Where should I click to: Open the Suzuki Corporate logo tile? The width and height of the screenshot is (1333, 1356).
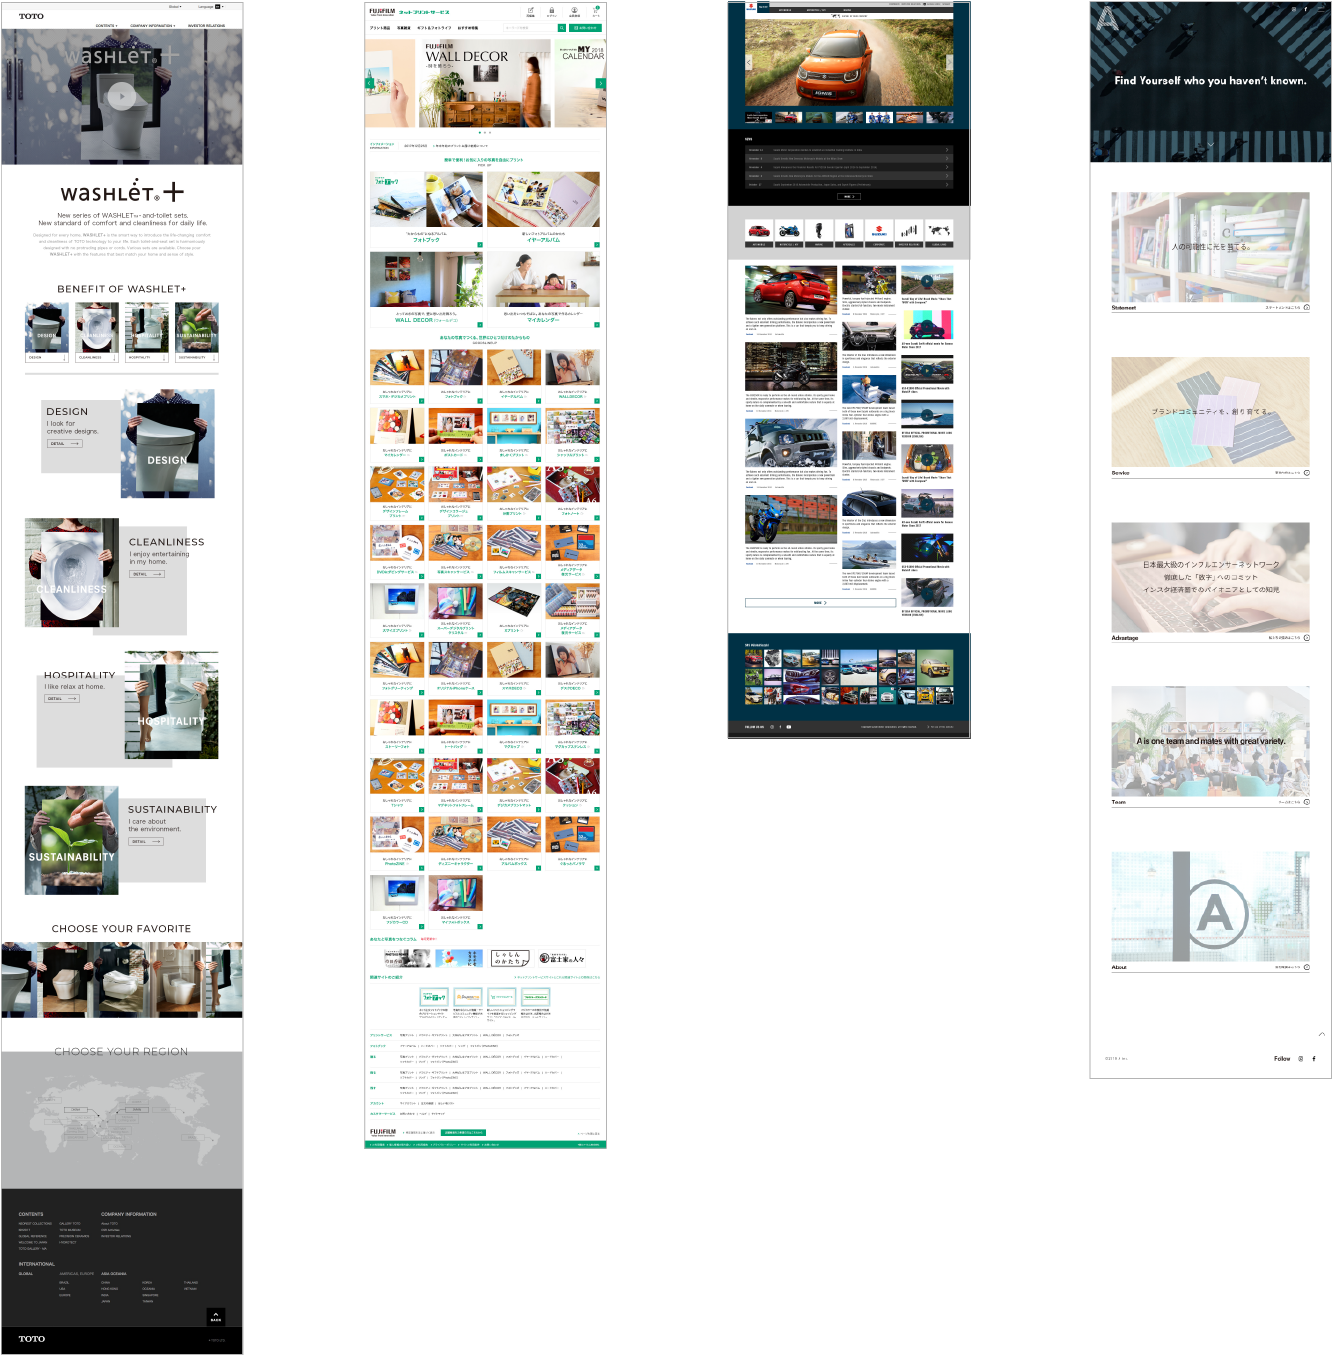(879, 234)
